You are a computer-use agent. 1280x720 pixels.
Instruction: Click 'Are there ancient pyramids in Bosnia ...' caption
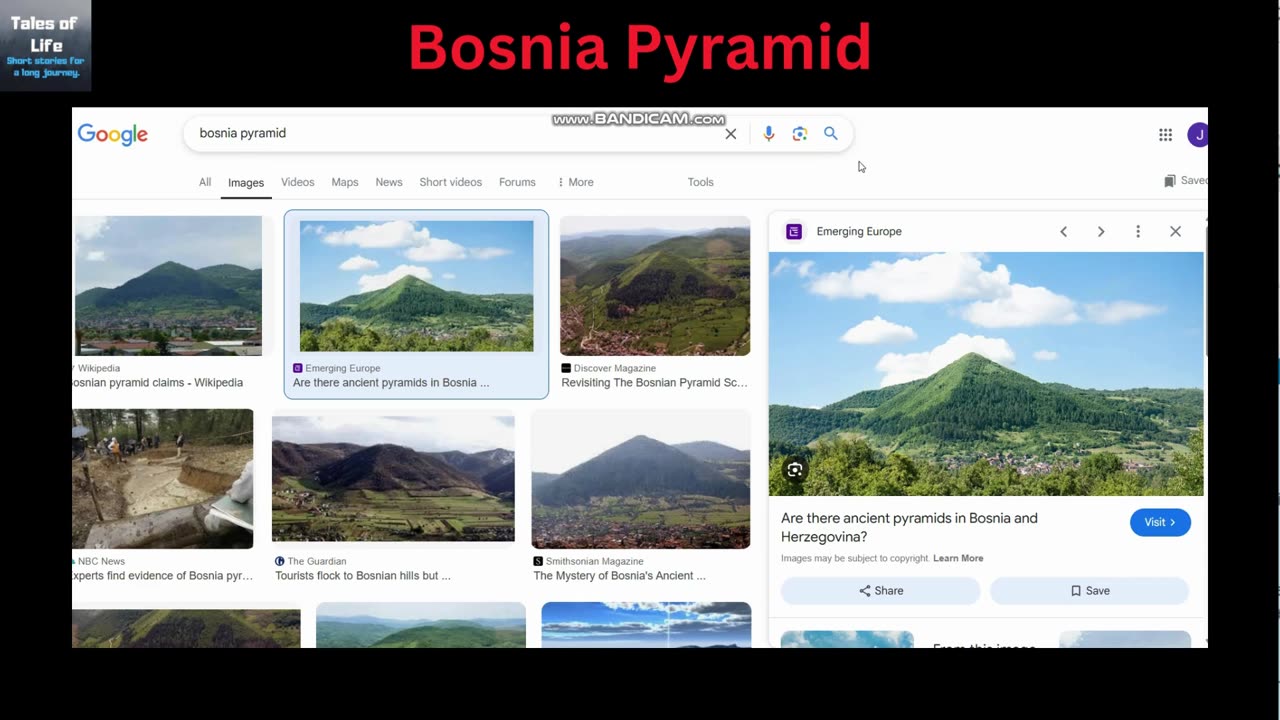[x=391, y=383]
